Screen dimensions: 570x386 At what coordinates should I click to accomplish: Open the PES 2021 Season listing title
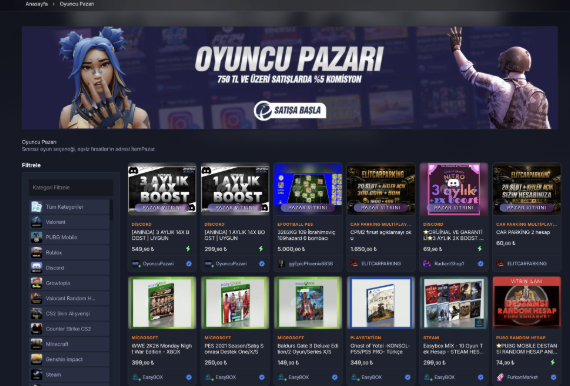click(234, 349)
